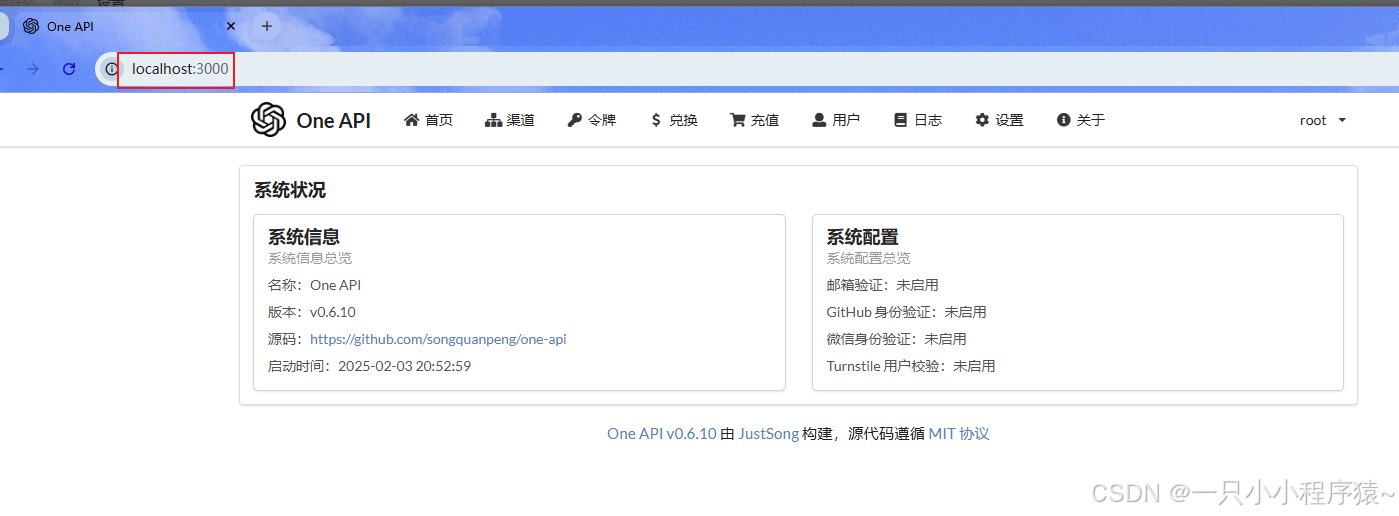Click the 微信身份验证：未启用 text
1399x516 pixels.
tap(896, 339)
